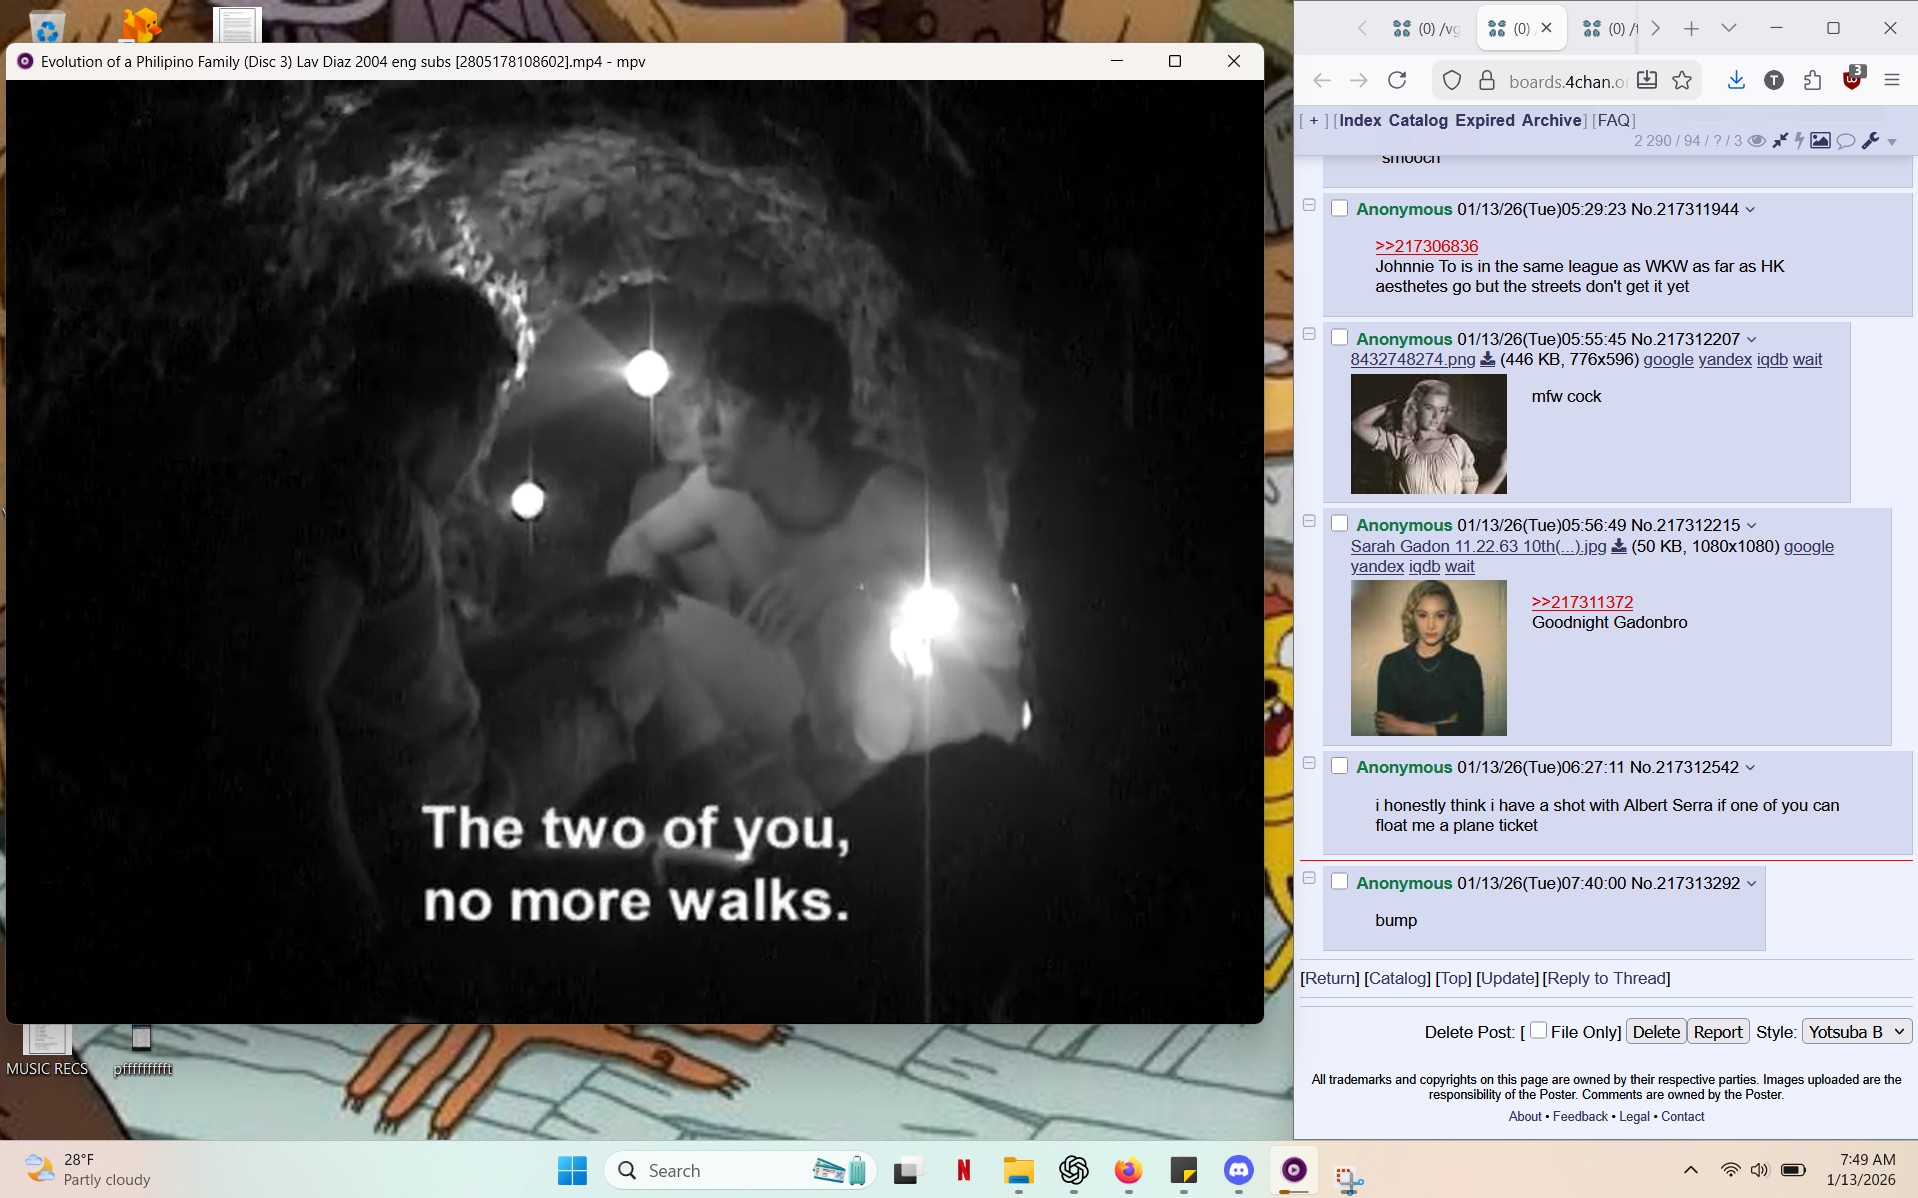Viewport: 1918px width, 1198px height.
Task: Click the inward arrows icon in 4chan header
Action: click(x=1780, y=141)
